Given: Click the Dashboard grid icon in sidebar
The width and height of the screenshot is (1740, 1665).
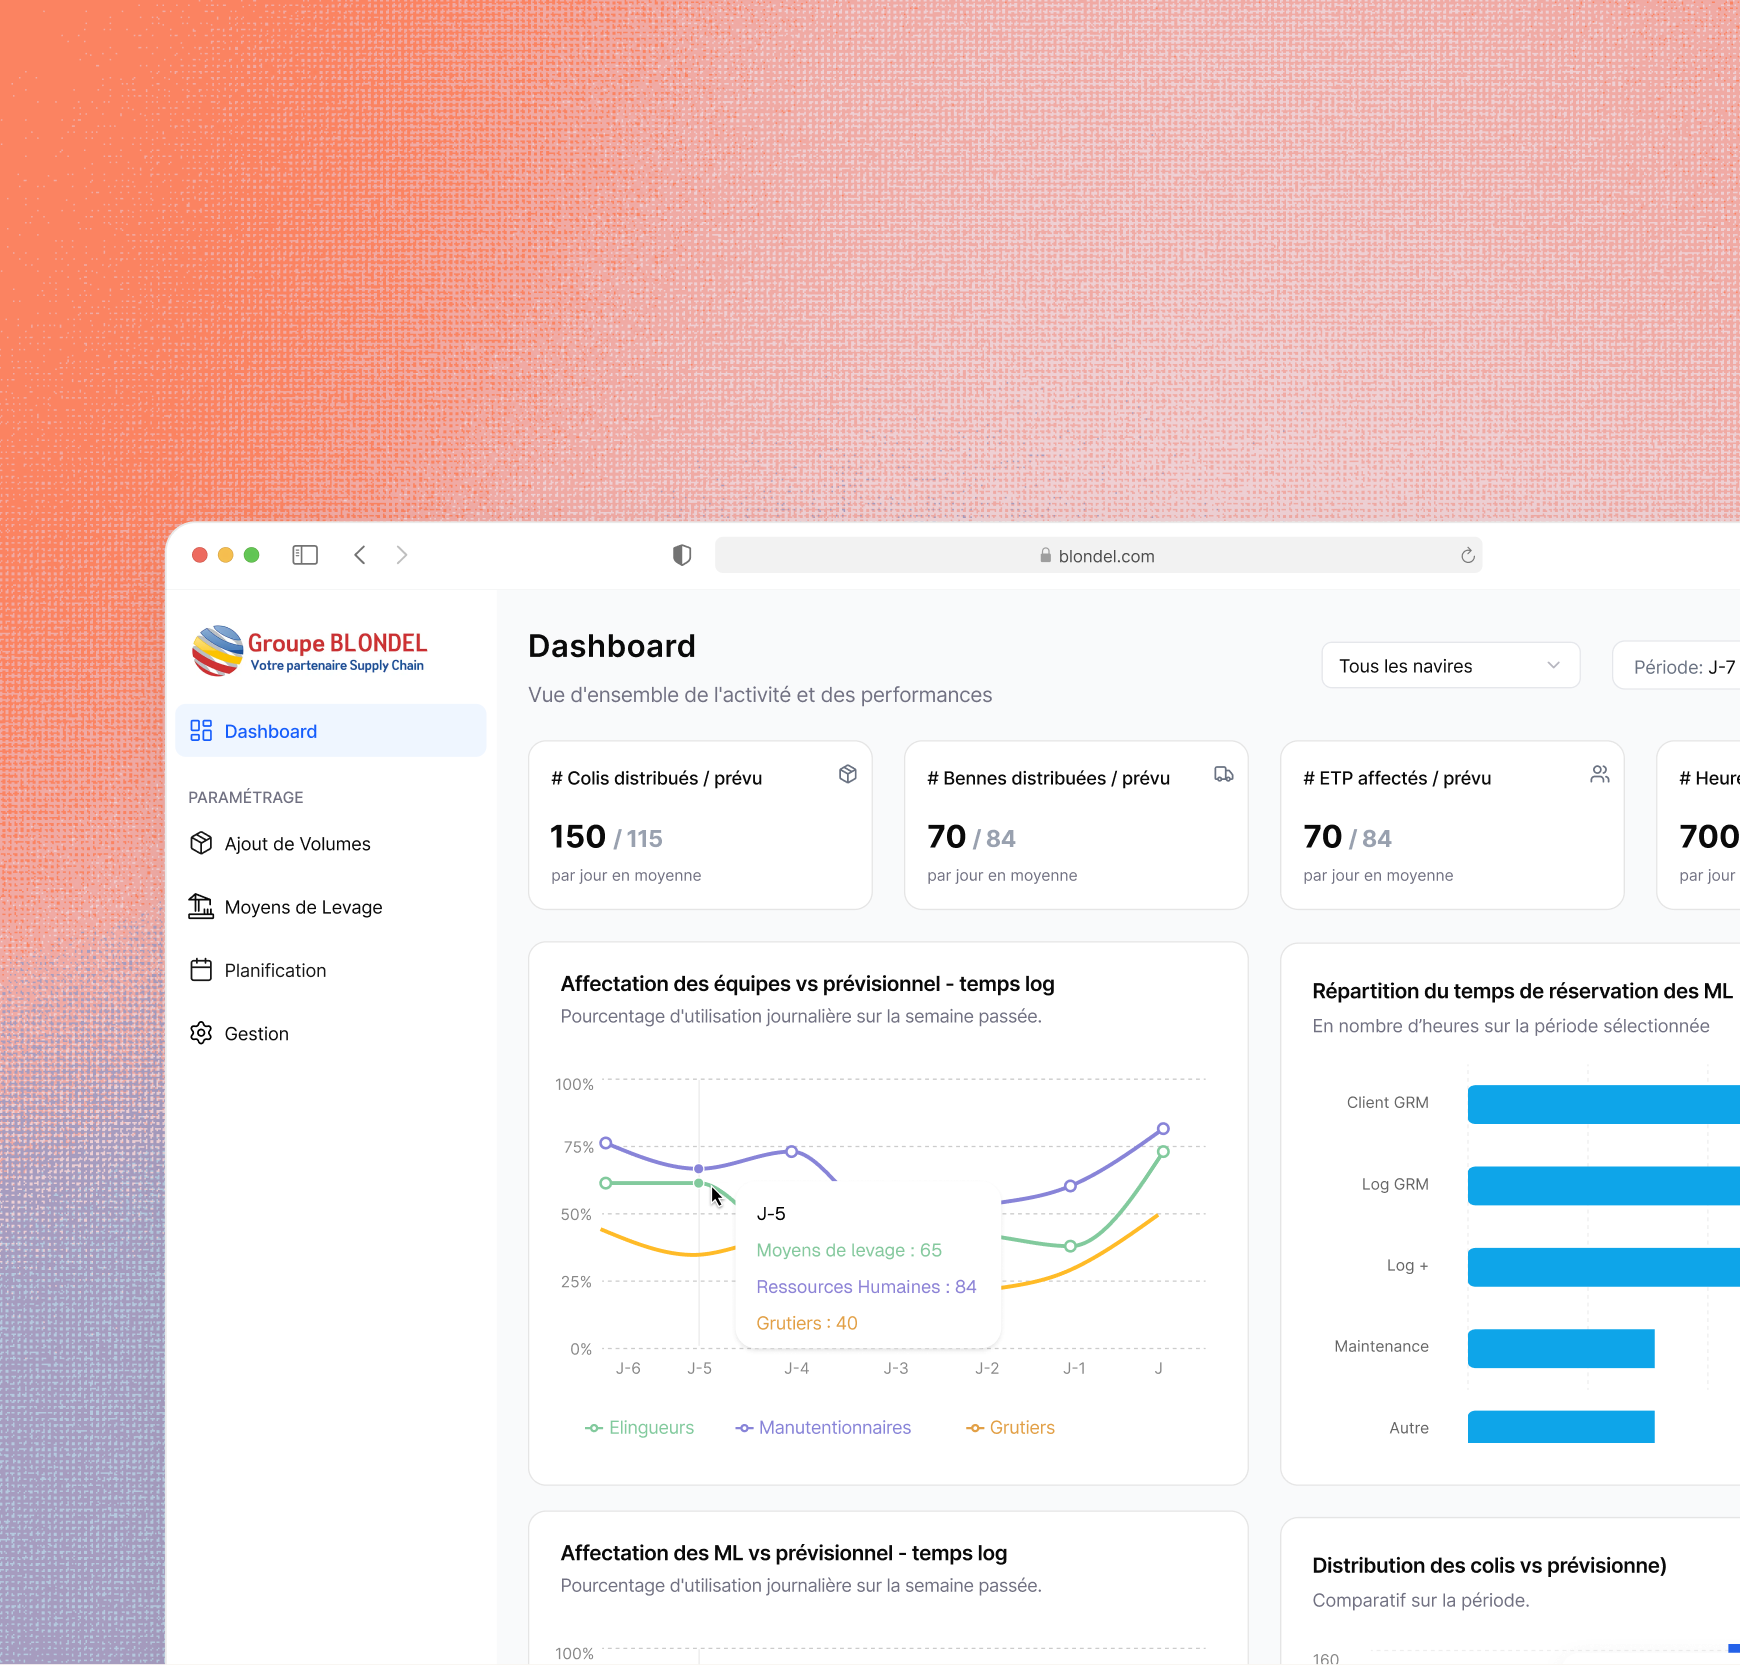Looking at the screenshot, I should 201,731.
